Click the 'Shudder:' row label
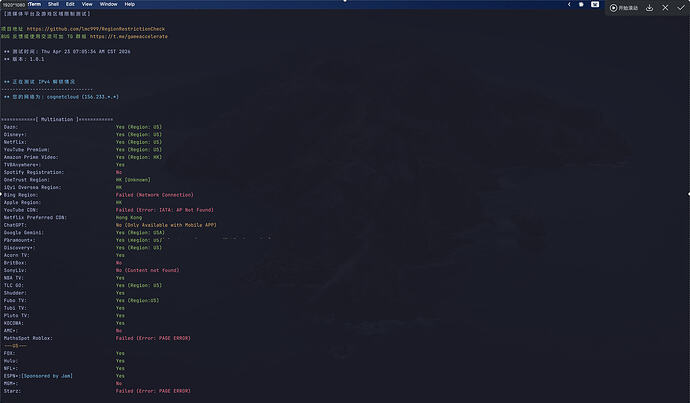The image size is (690, 403). tap(15, 293)
